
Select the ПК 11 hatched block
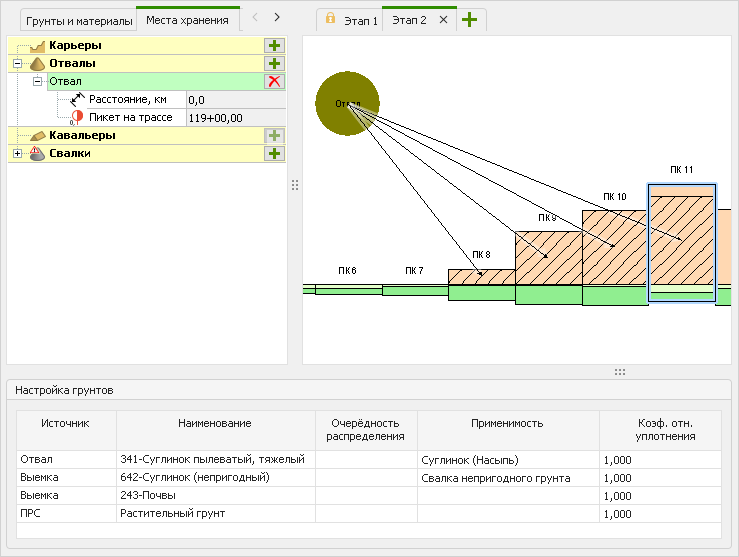pos(681,240)
